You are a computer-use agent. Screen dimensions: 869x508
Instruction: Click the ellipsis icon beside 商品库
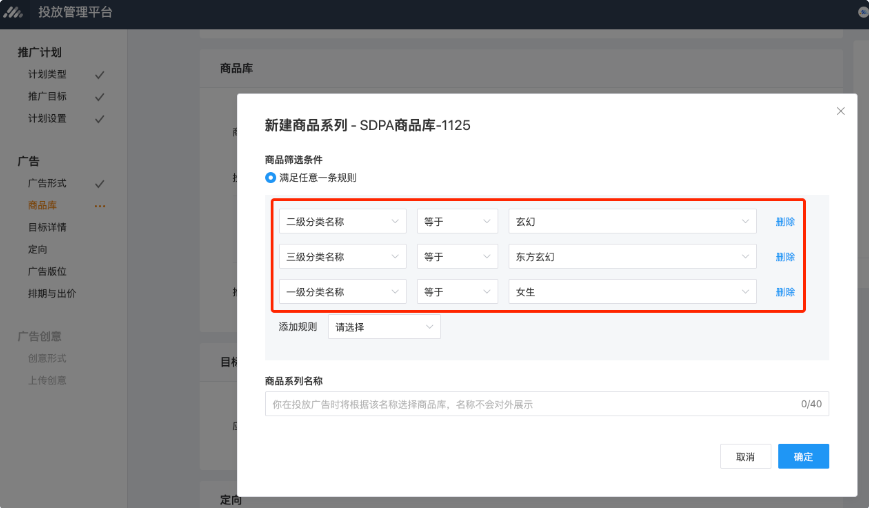coord(100,206)
